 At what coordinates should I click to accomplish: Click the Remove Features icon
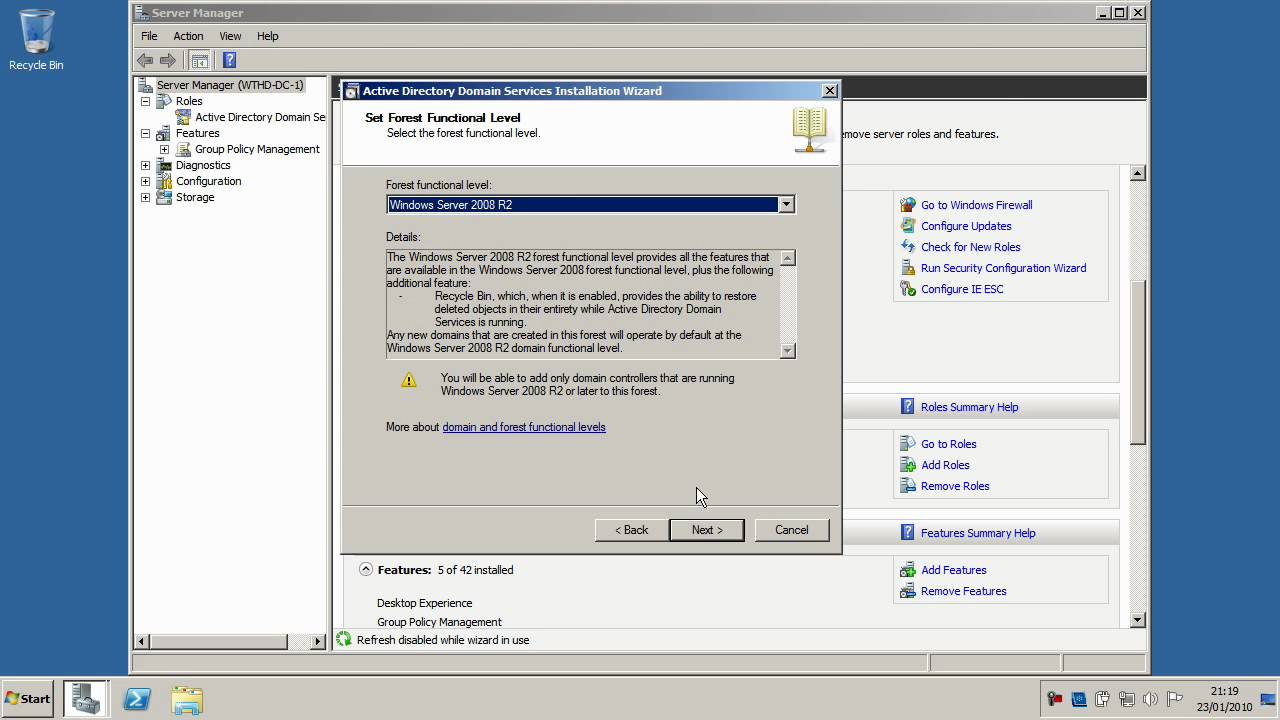point(908,591)
